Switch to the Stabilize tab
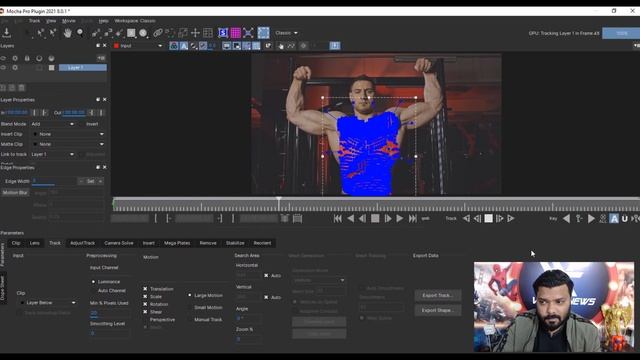The height and width of the screenshot is (360, 640). [235, 243]
